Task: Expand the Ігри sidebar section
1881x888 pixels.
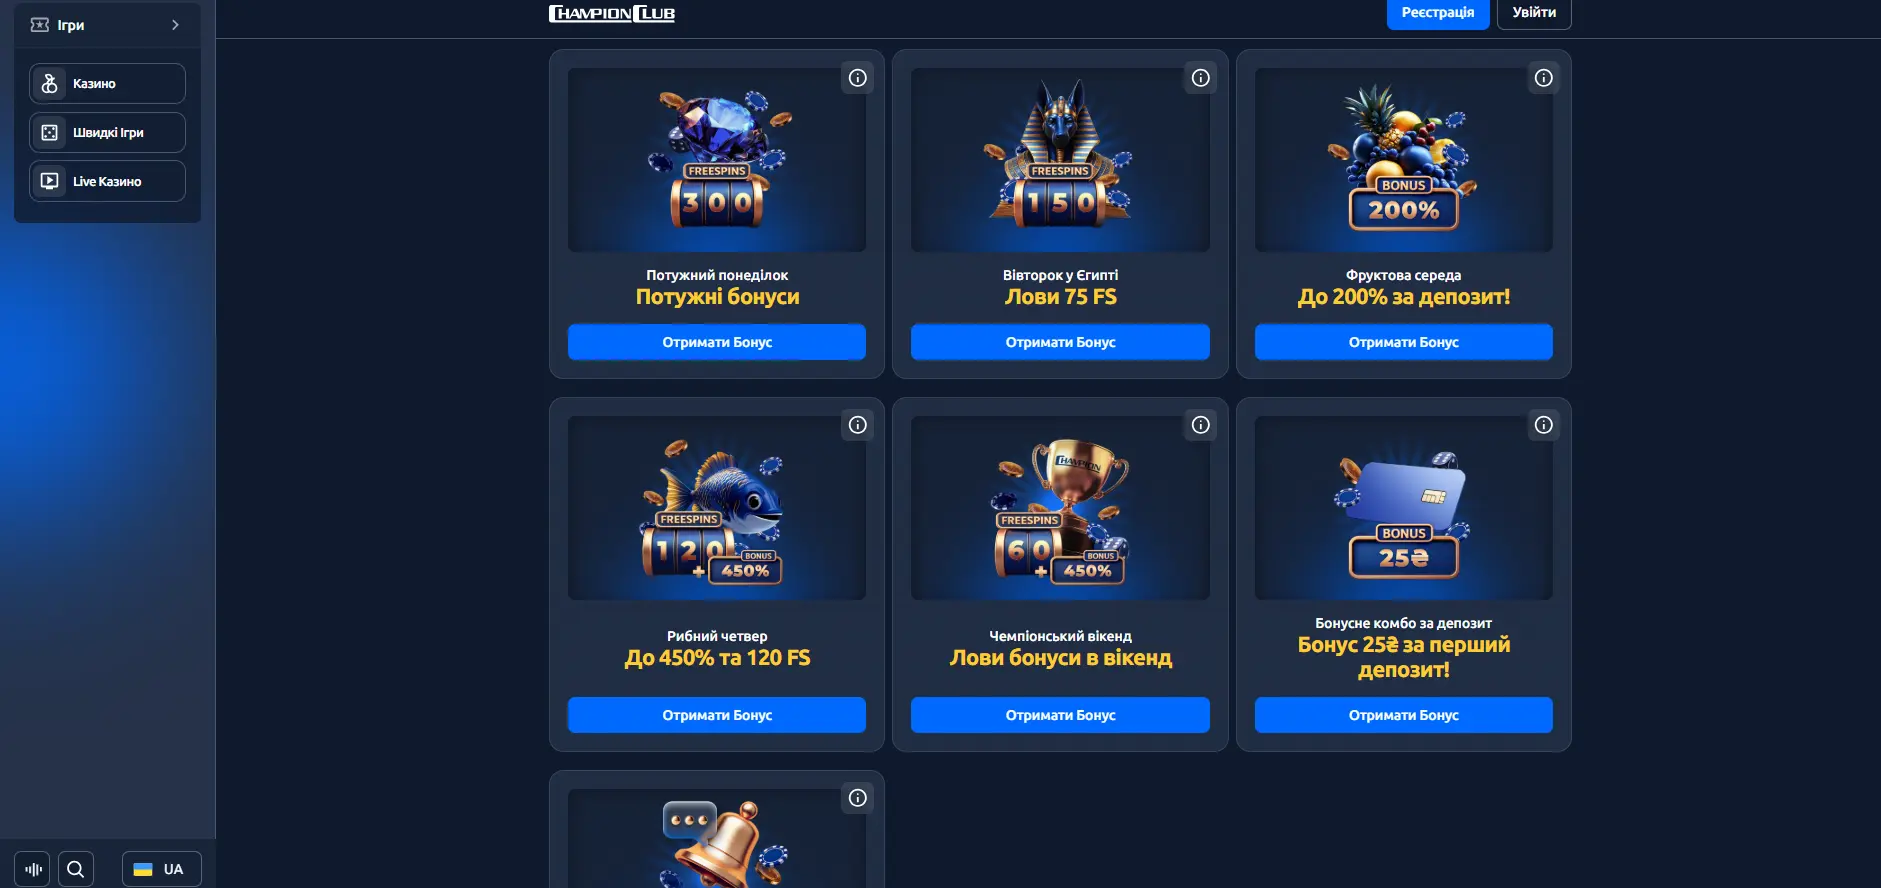Action: coord(107,25)
